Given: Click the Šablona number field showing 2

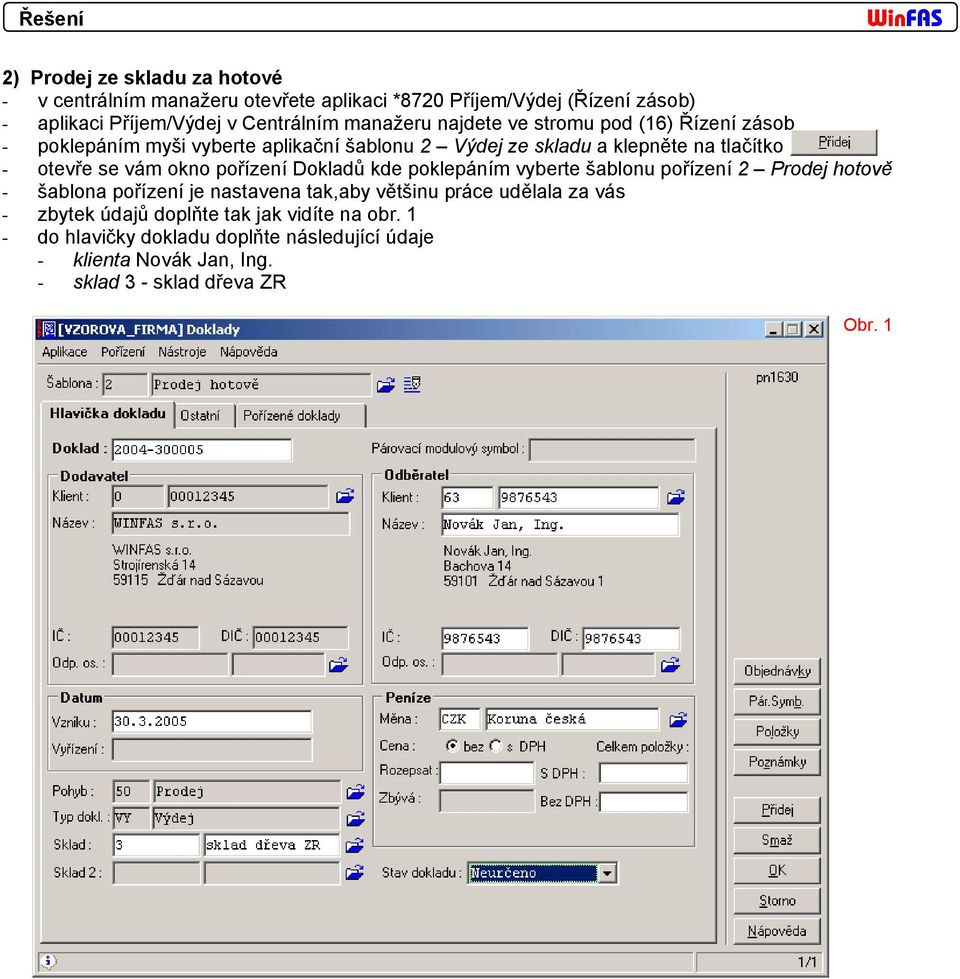Looking at the screenshot, I should click(x=125, y=385).
